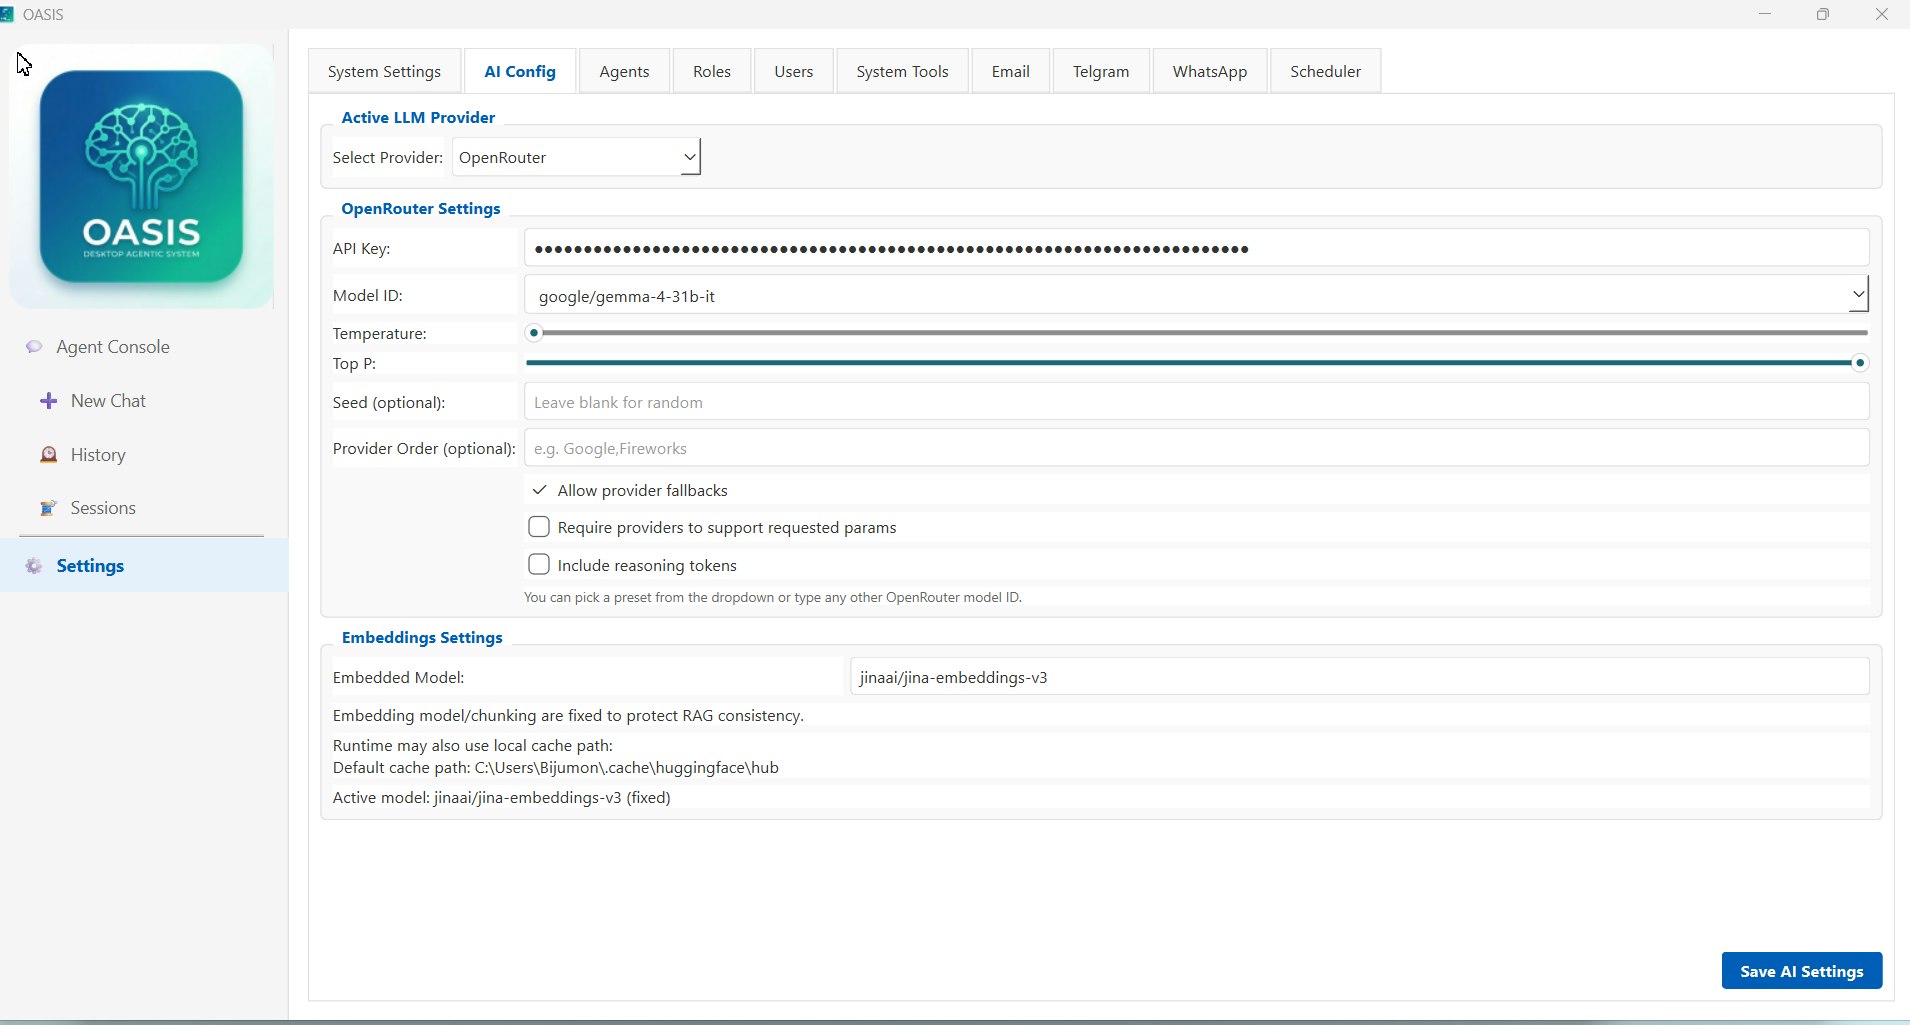
Task: Click the Active LLM Provider heading
Action: click(418, 117)
